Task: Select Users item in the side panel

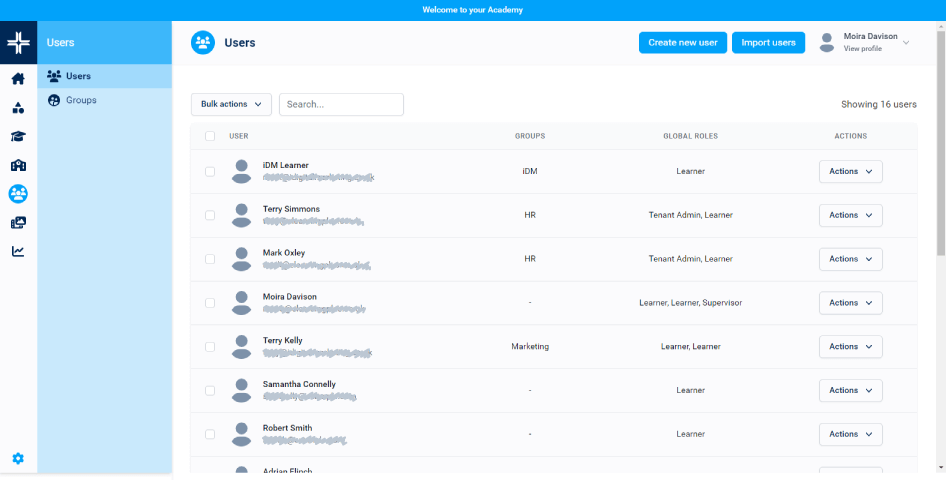Action: click(78, 76)
